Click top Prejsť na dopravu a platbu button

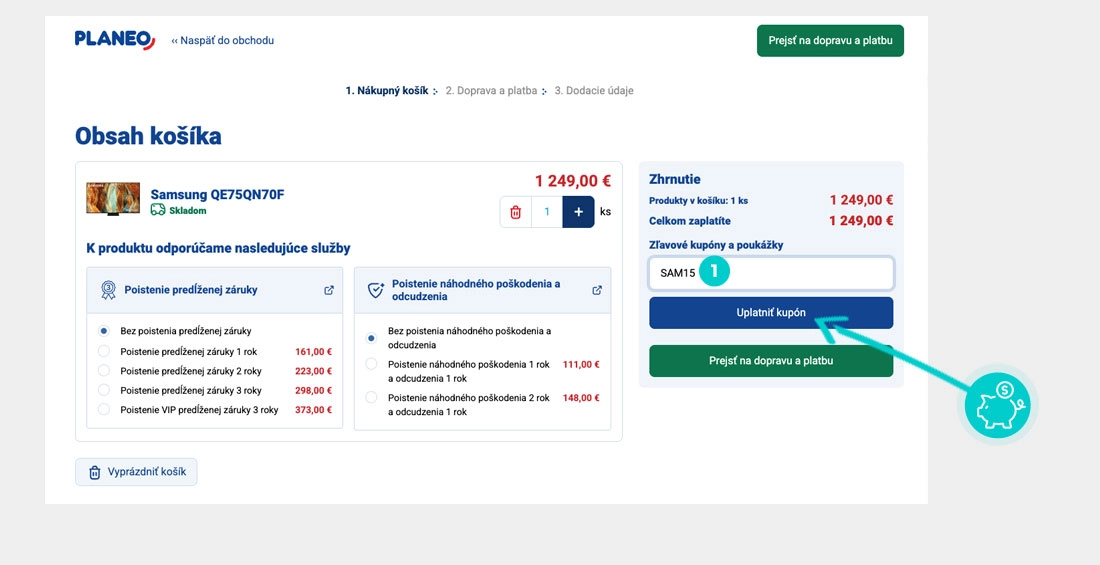[x=830, y=41]
